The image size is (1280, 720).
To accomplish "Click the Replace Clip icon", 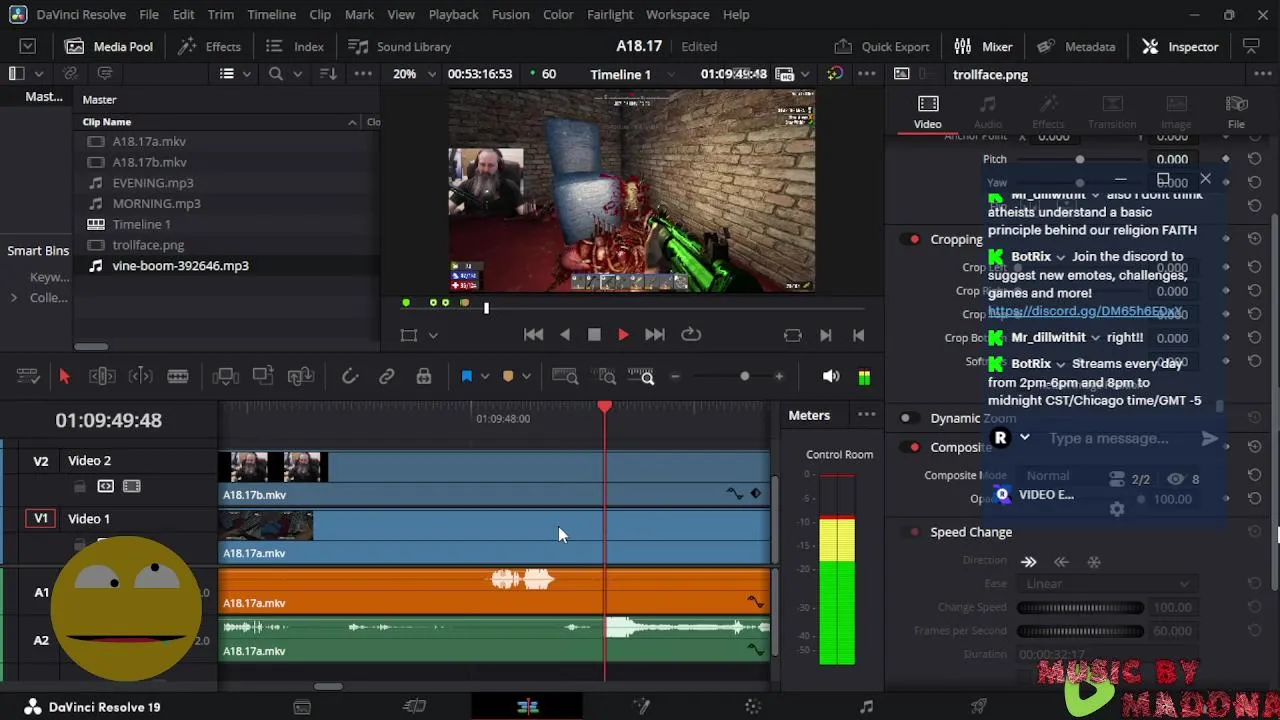I will 301,377.
